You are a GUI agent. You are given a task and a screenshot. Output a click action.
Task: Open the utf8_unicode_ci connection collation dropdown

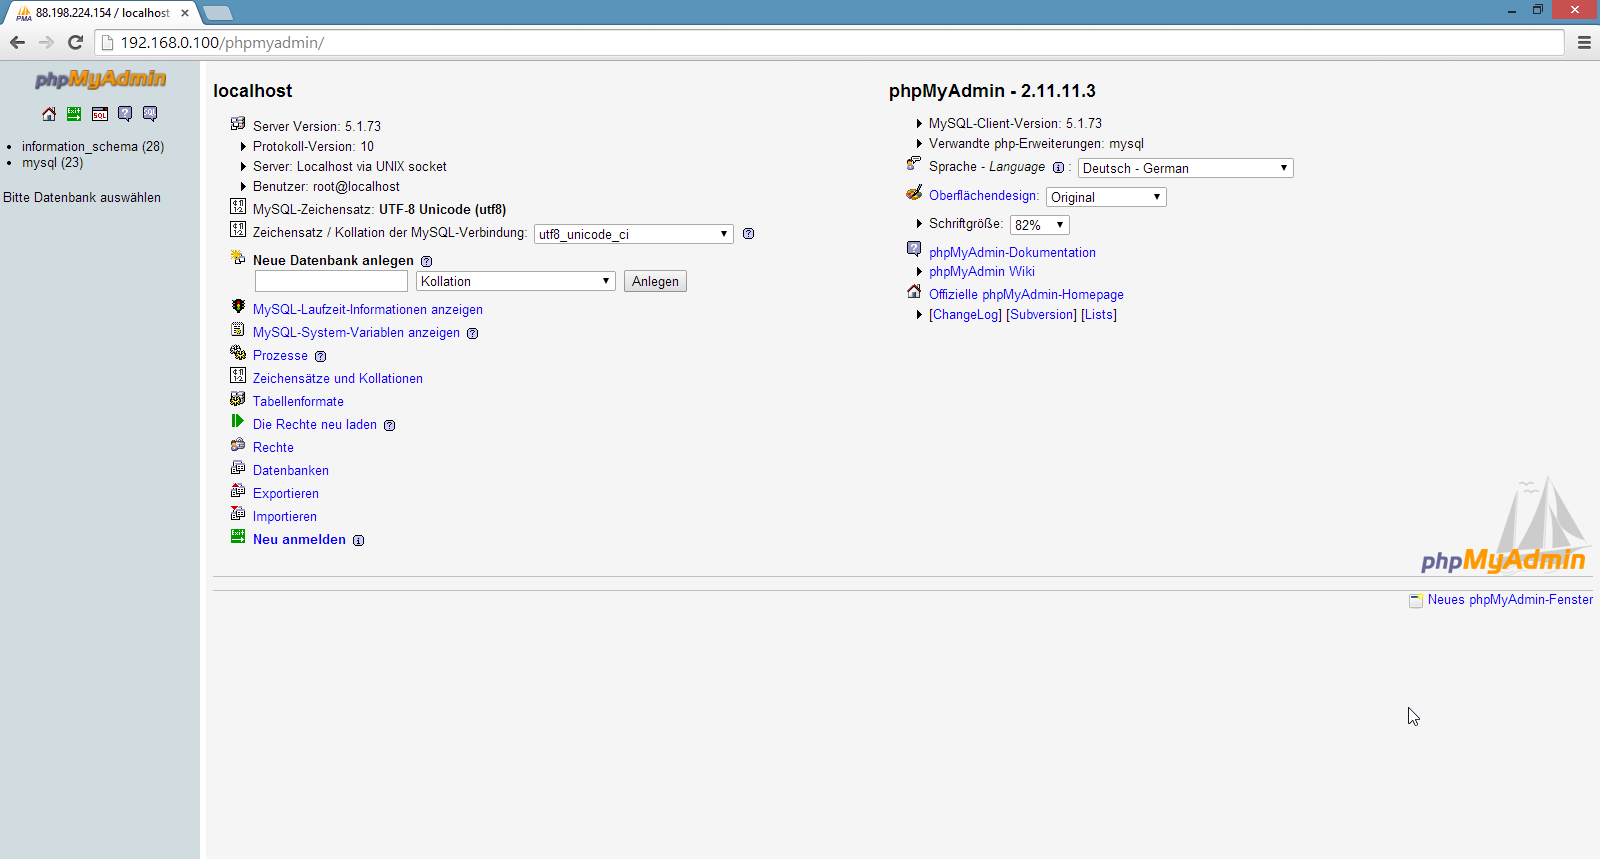(634, 234)
